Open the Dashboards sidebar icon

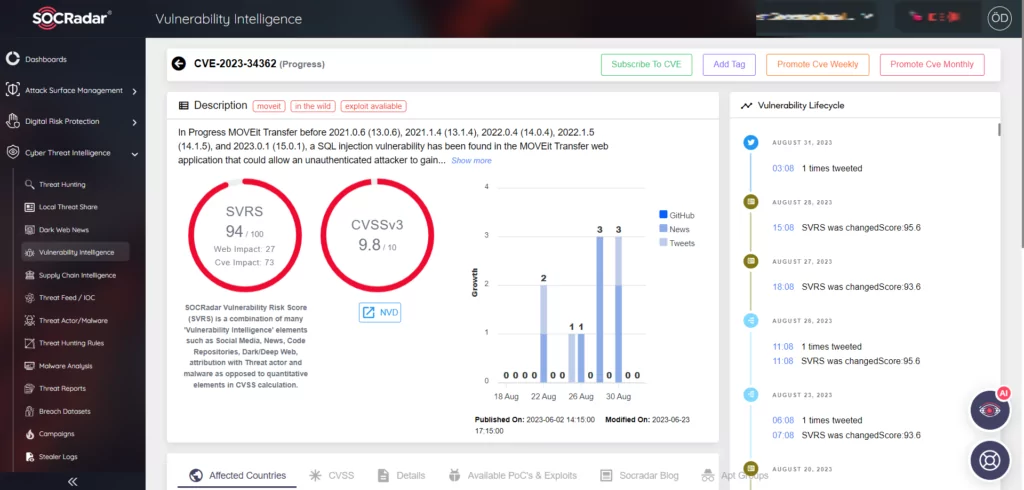[12, 59]
